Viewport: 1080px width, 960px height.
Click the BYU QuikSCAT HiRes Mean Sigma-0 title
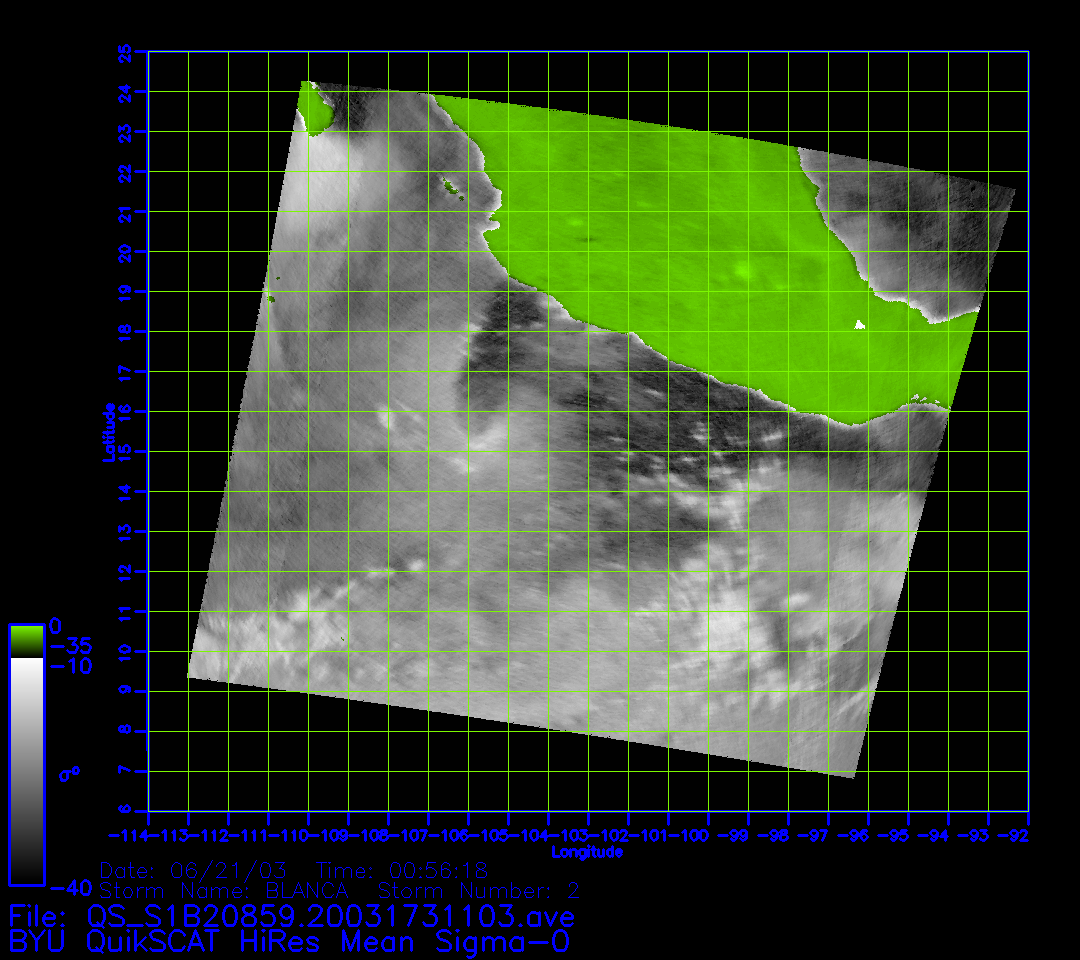coord(290,942)
